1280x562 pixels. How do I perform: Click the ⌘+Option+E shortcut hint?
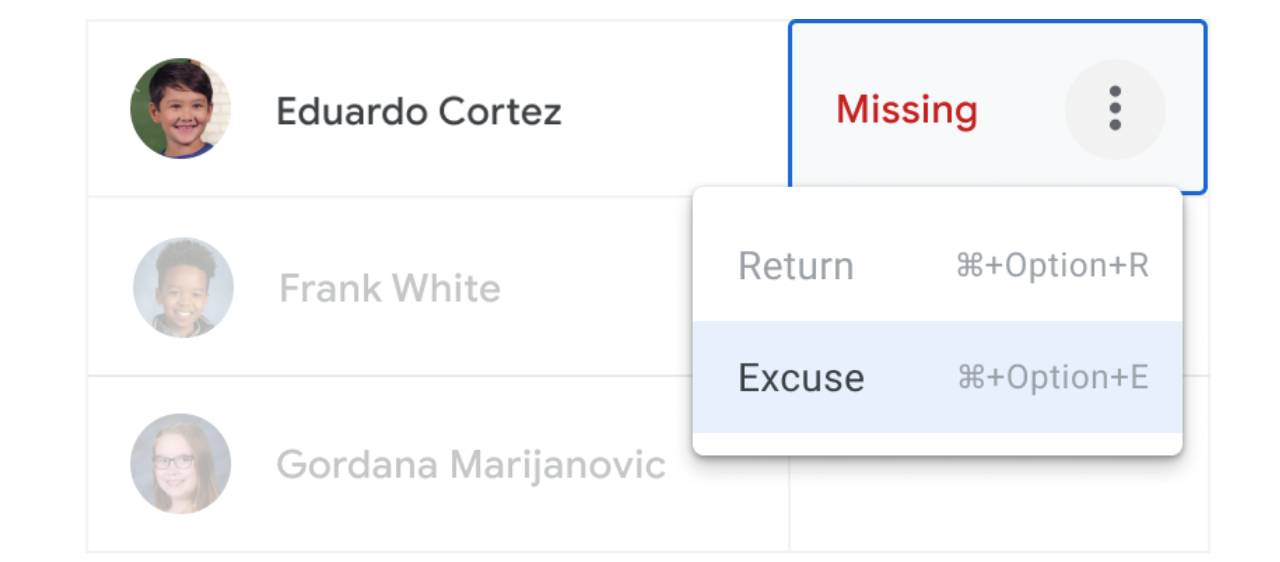coord(1052,377)
